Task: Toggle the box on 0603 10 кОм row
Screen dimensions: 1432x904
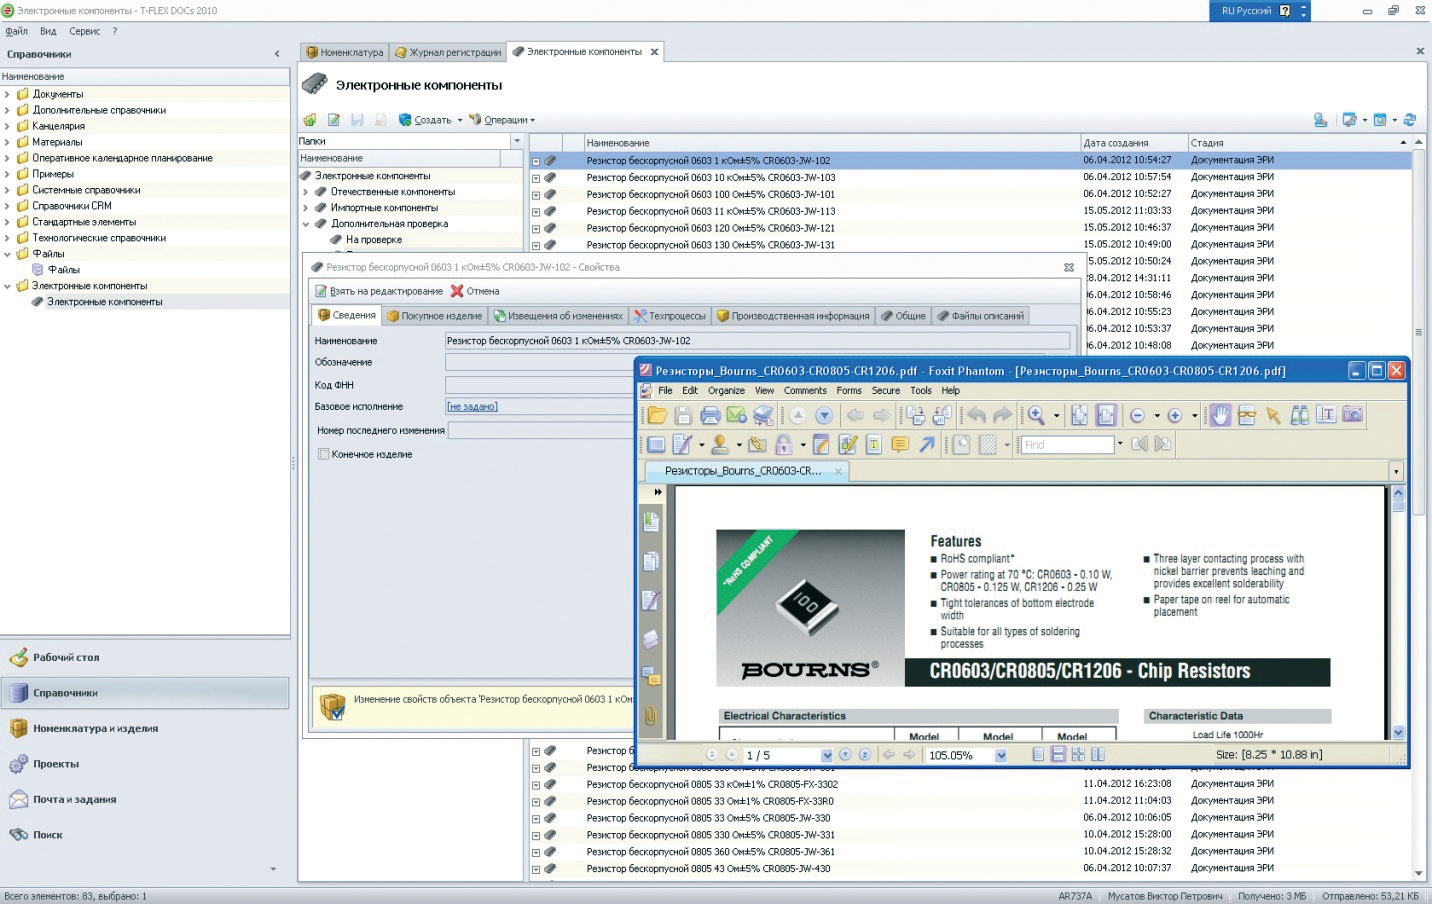Action: click(536, 178)
